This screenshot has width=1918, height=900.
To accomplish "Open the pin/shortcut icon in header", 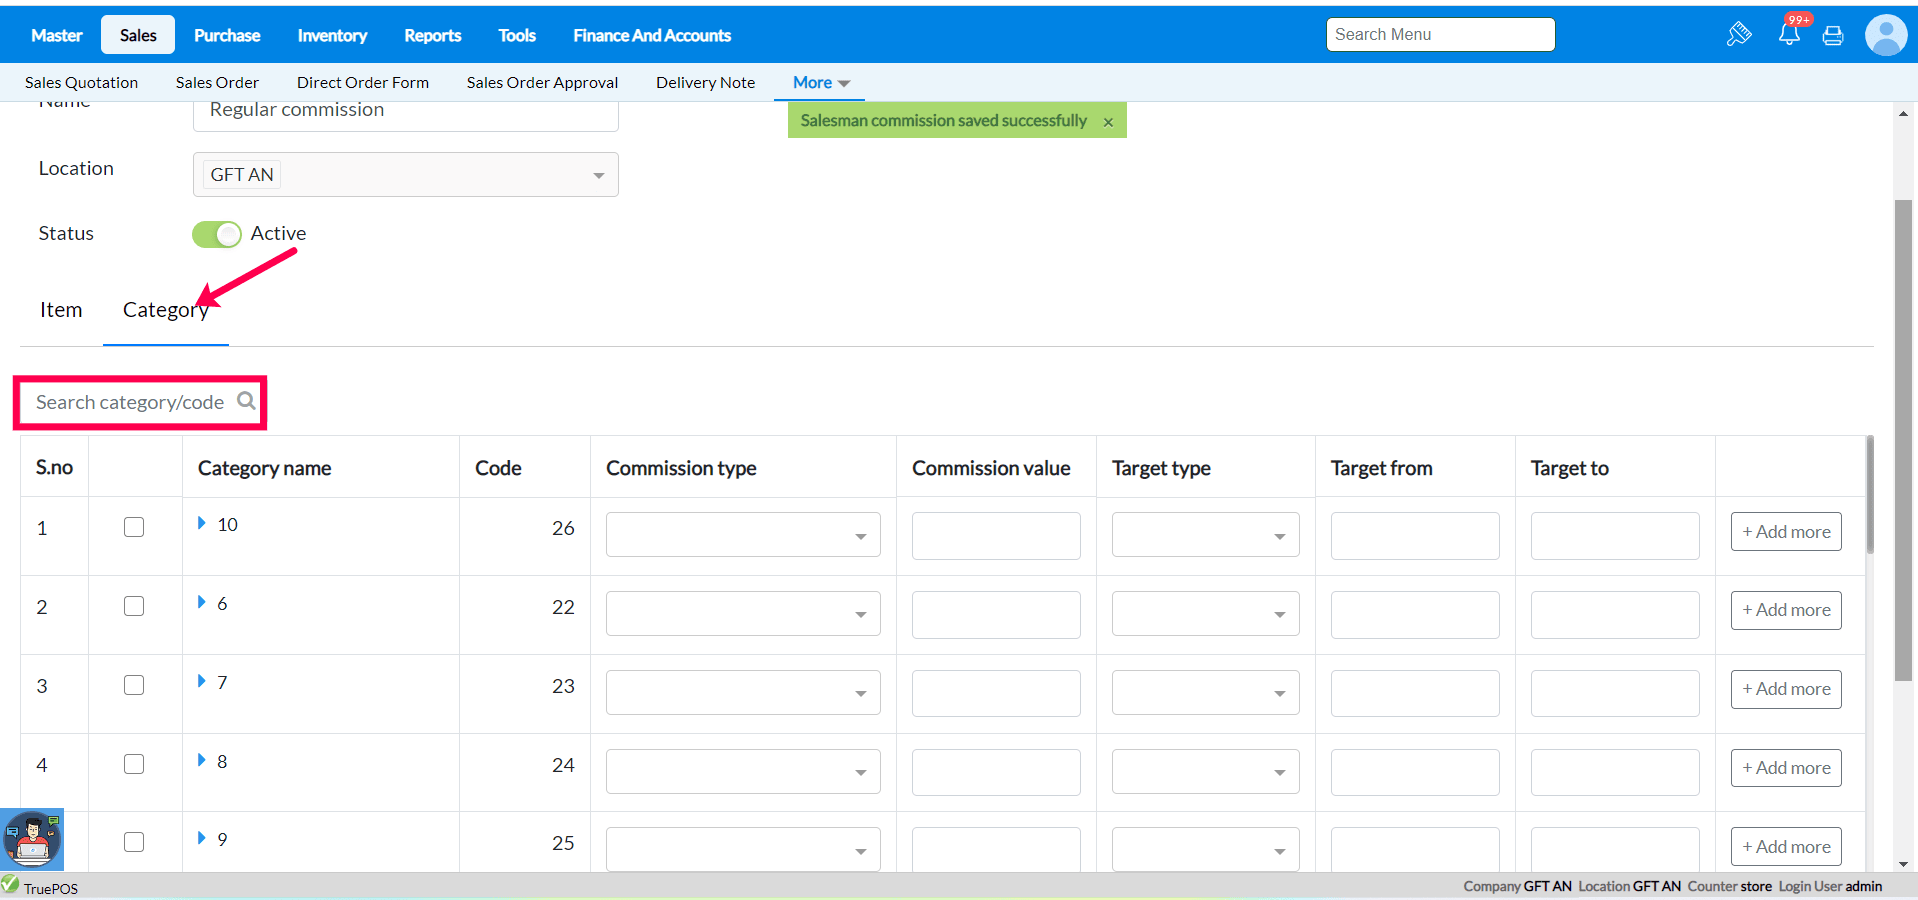I will point(1739,35).
